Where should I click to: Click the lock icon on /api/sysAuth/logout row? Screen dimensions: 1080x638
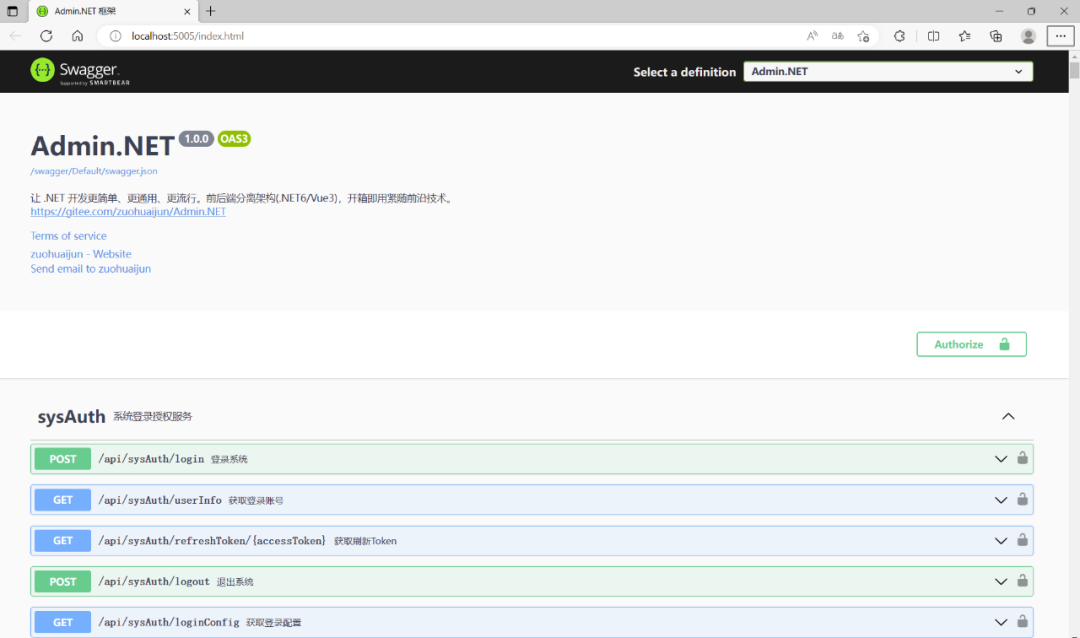coord(1022,581)
